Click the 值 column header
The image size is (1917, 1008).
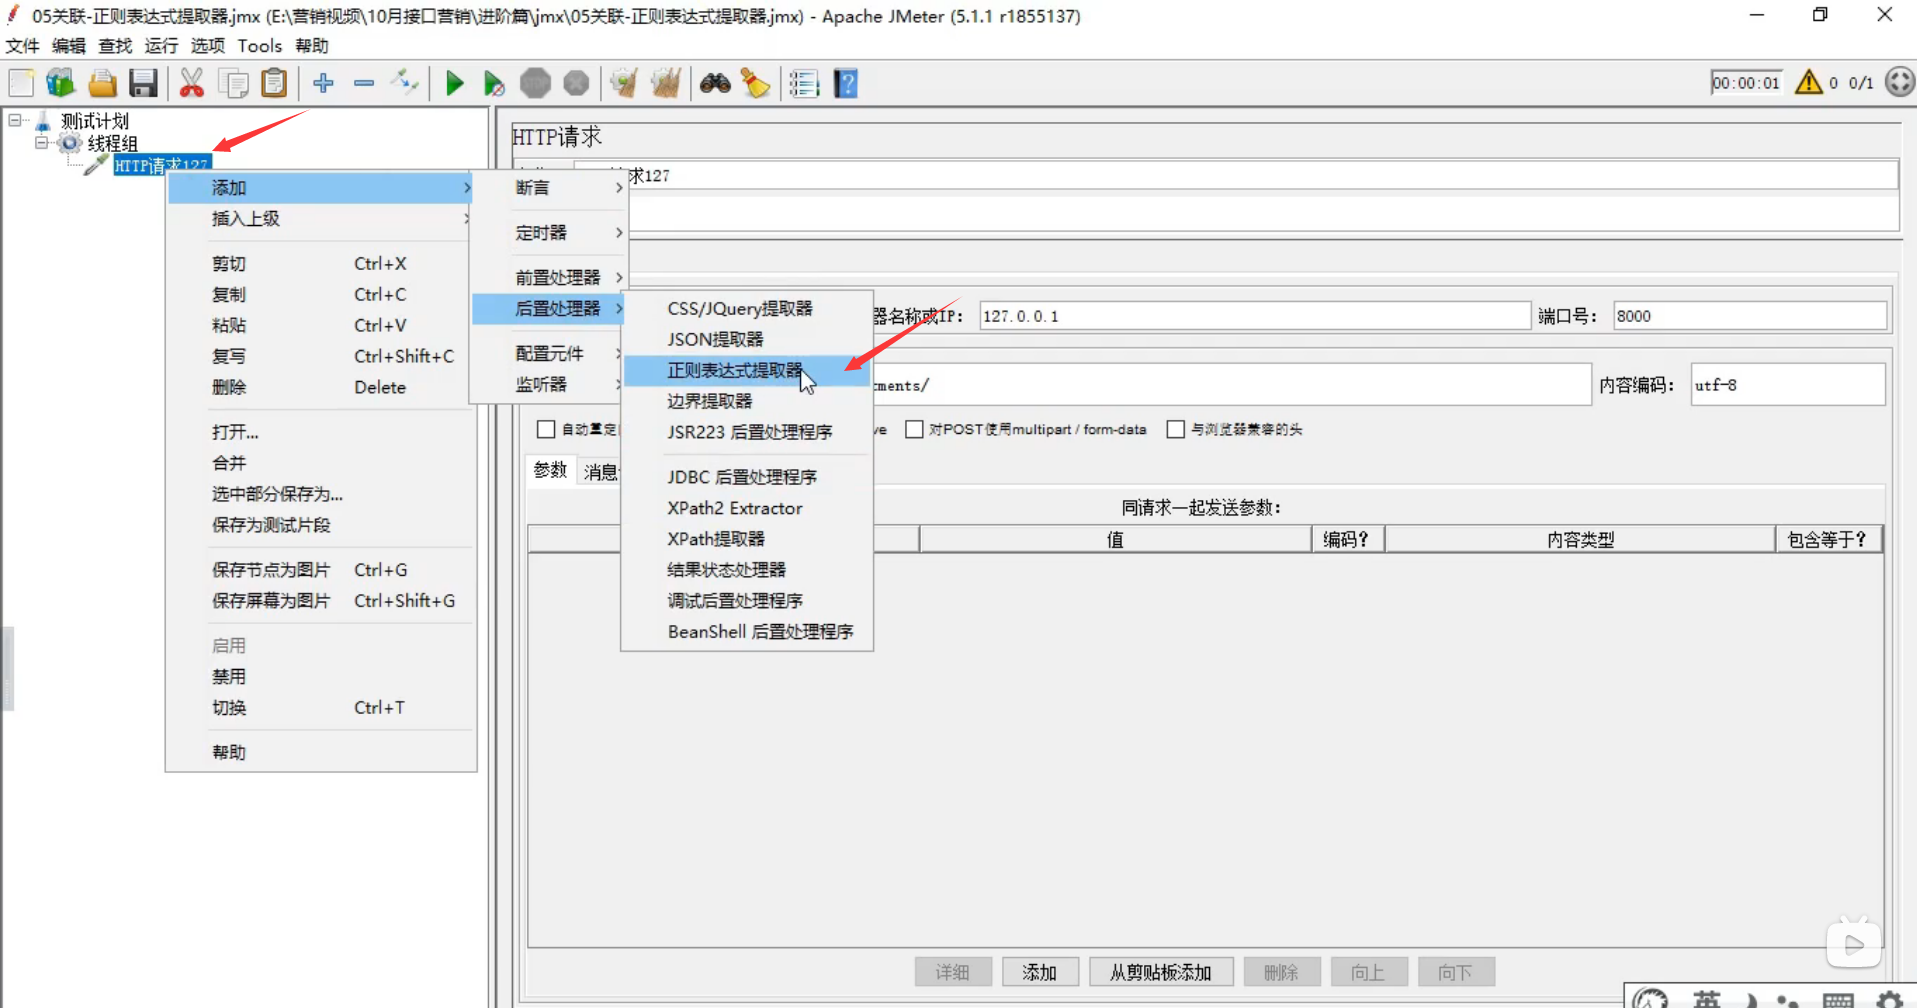[1115, 539]
